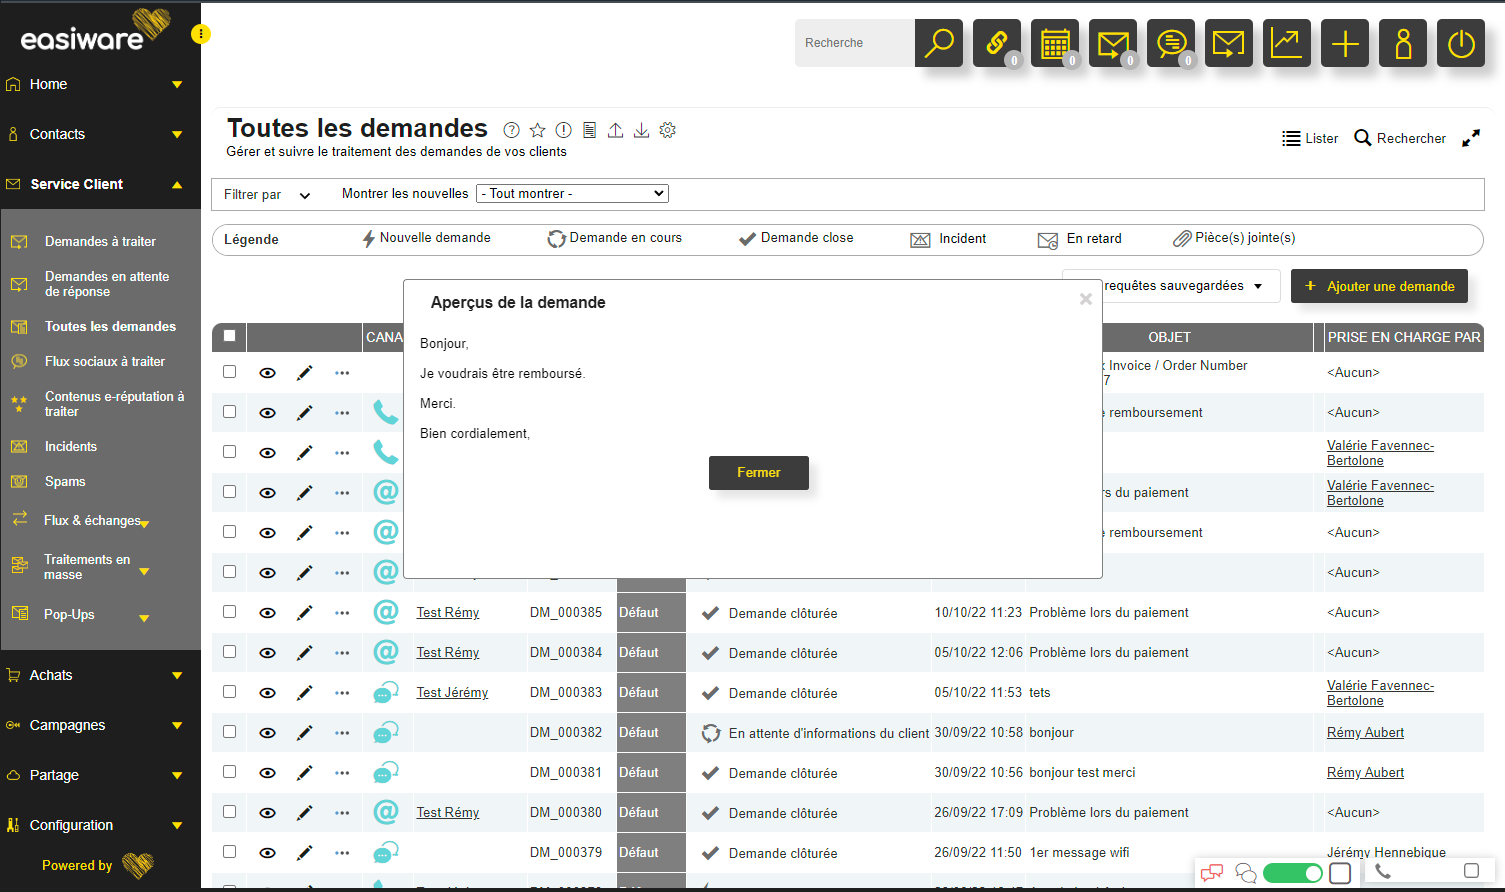Click the favorite star icon near title
The height and width of the screenshot is (892, 1505).
(538, 130)
